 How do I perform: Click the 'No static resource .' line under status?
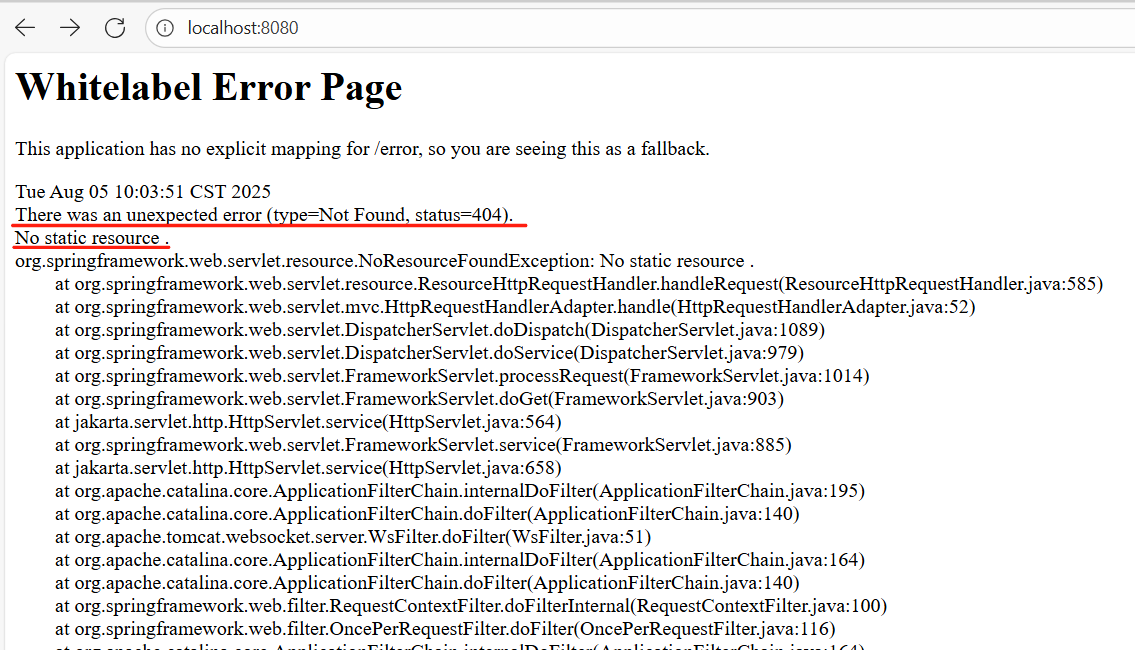point(92,238)
